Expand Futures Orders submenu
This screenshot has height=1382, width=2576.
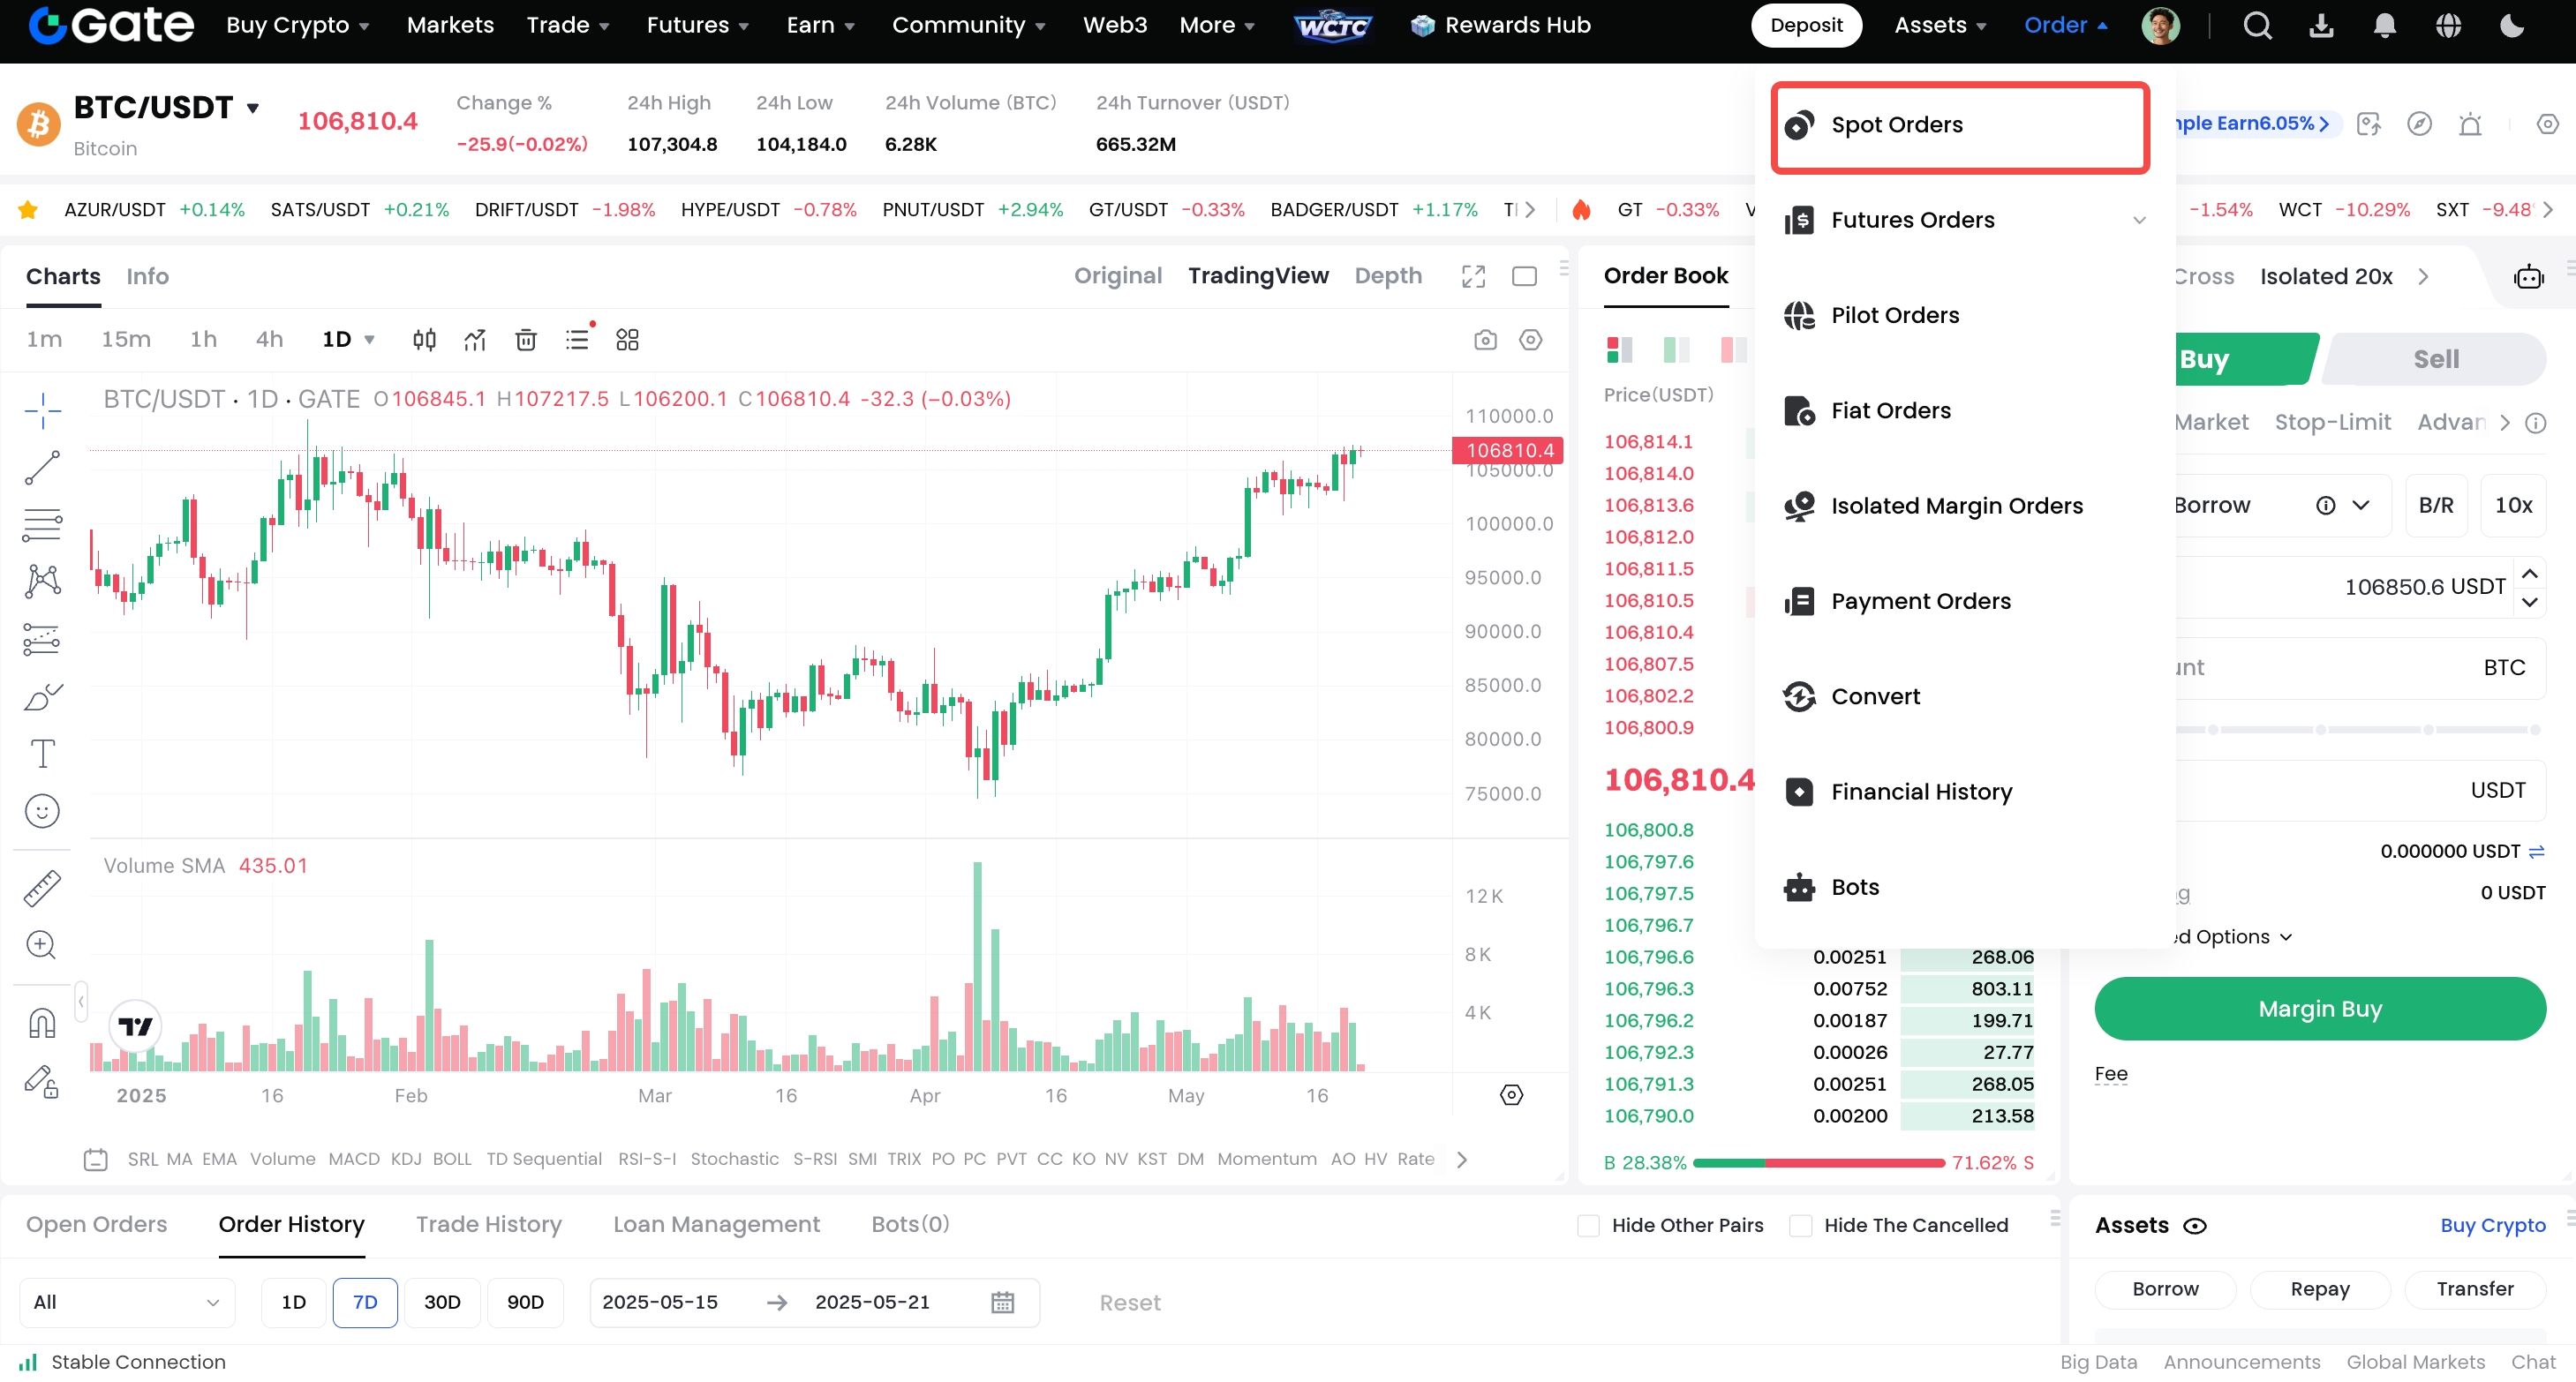(2139, 220)
